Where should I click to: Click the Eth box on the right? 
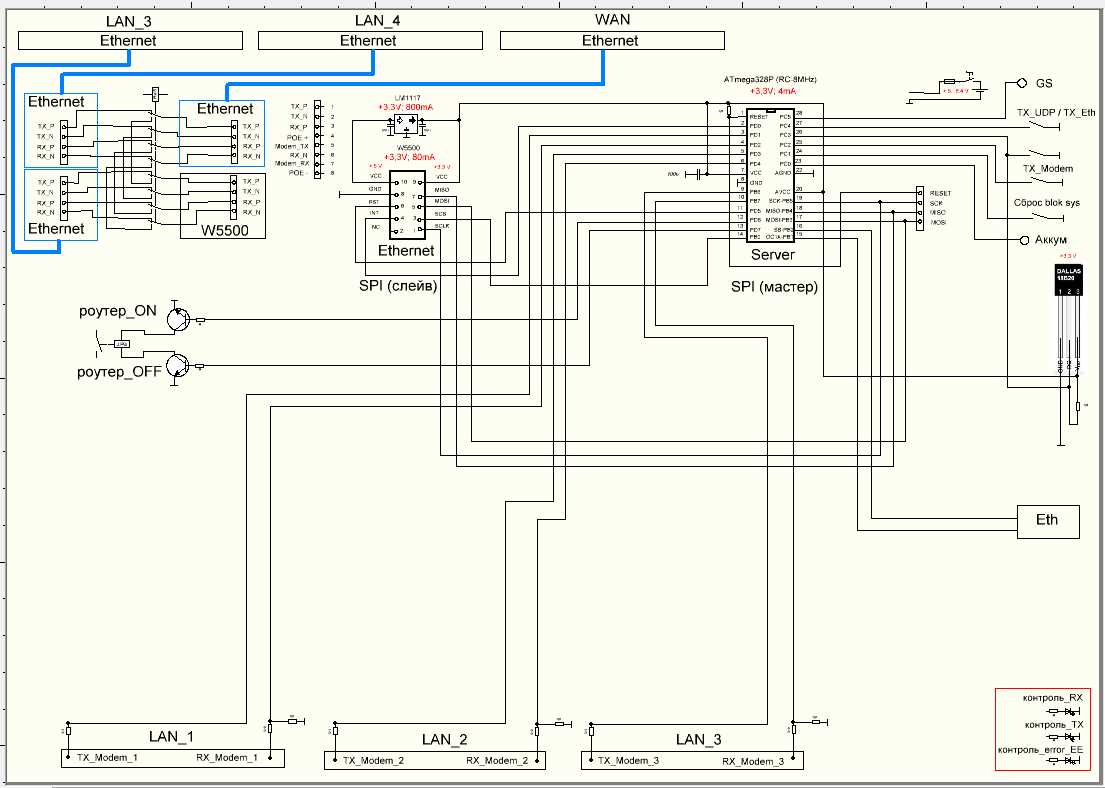coord(1049,521)
